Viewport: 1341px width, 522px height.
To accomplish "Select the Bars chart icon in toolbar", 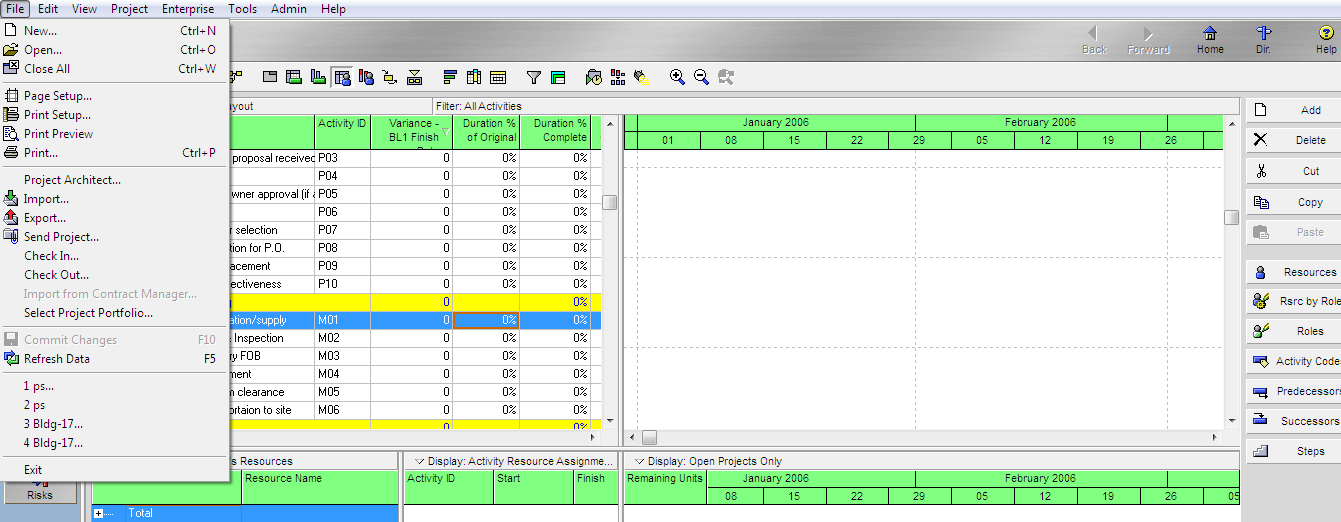I will (449, 77).
